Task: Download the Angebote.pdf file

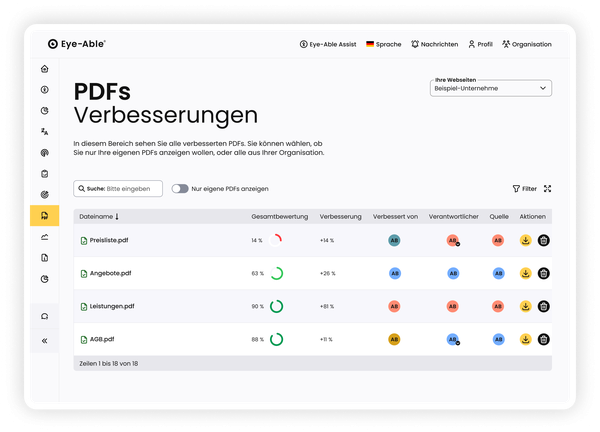Action: click(526, 273)
